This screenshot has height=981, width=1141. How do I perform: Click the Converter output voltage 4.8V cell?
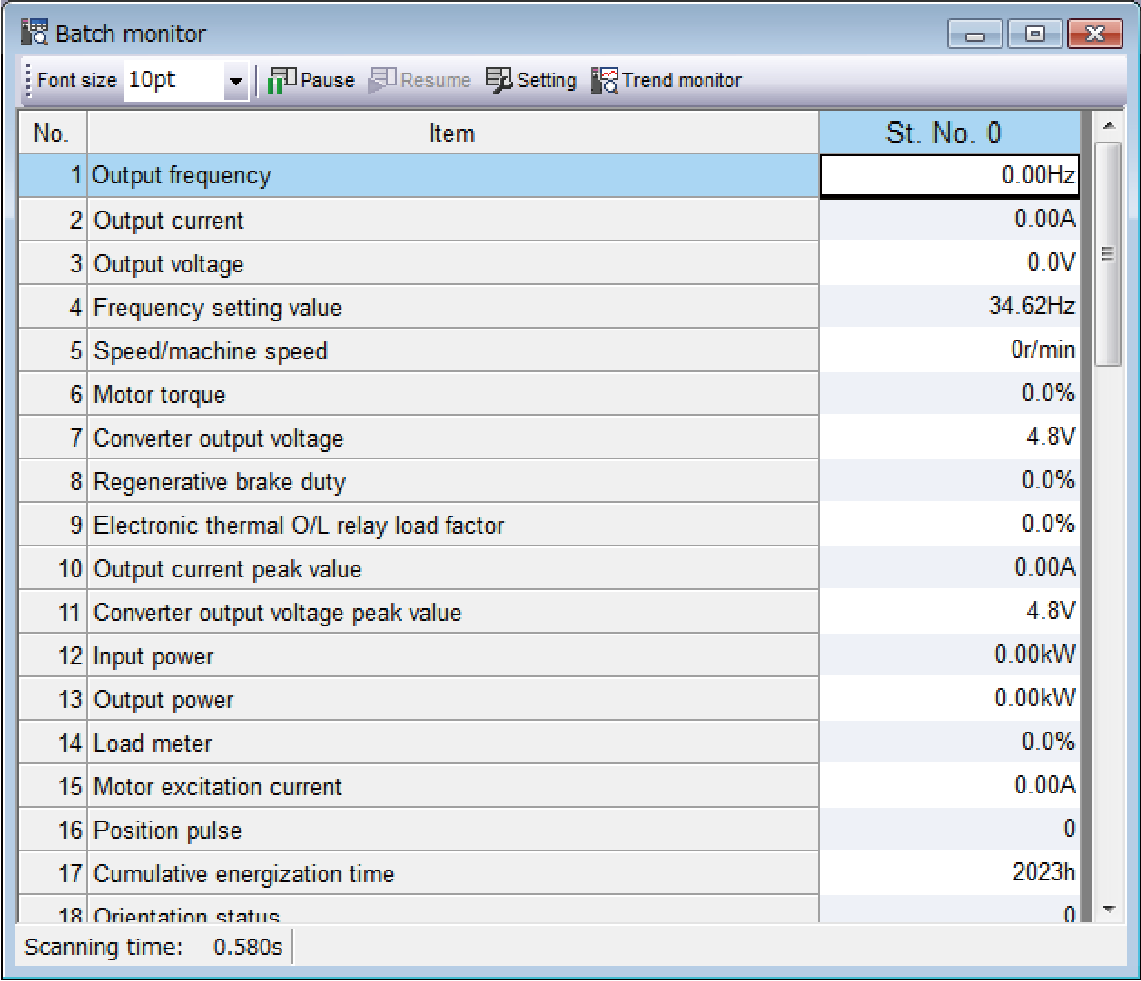click(x=948, y=438)
